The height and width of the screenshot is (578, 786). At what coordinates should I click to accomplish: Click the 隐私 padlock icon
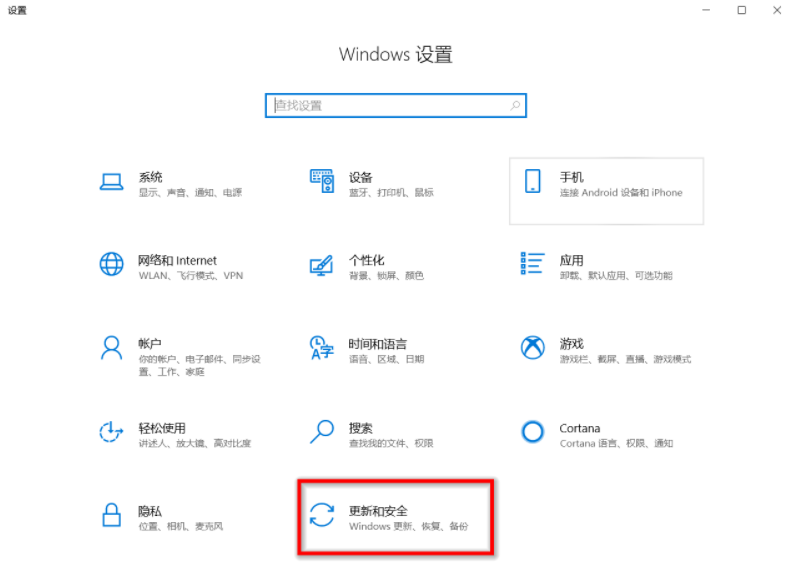111,515
